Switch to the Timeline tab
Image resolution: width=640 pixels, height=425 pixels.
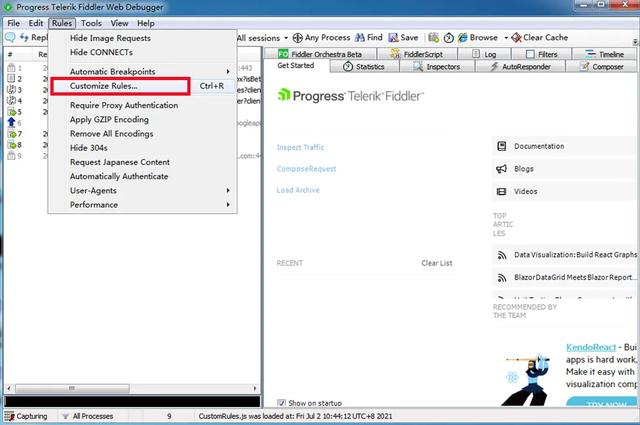604,54
